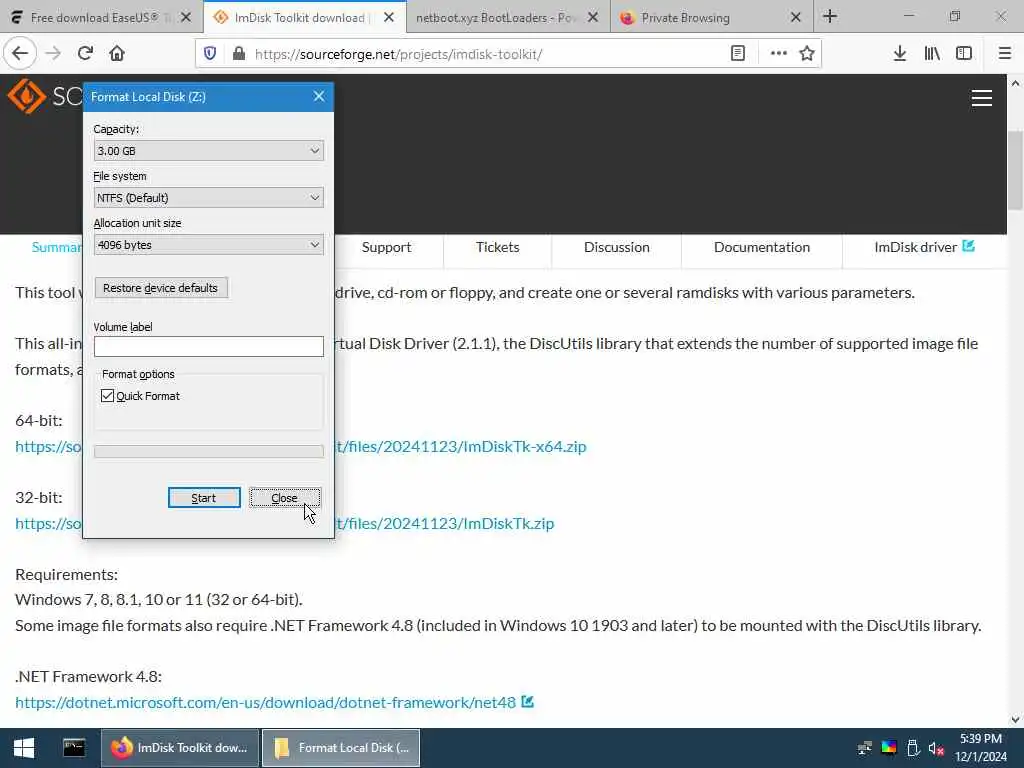Close the netboot.xyz tab
This screenshot has height=768, width=1024.
click(593, 18)
